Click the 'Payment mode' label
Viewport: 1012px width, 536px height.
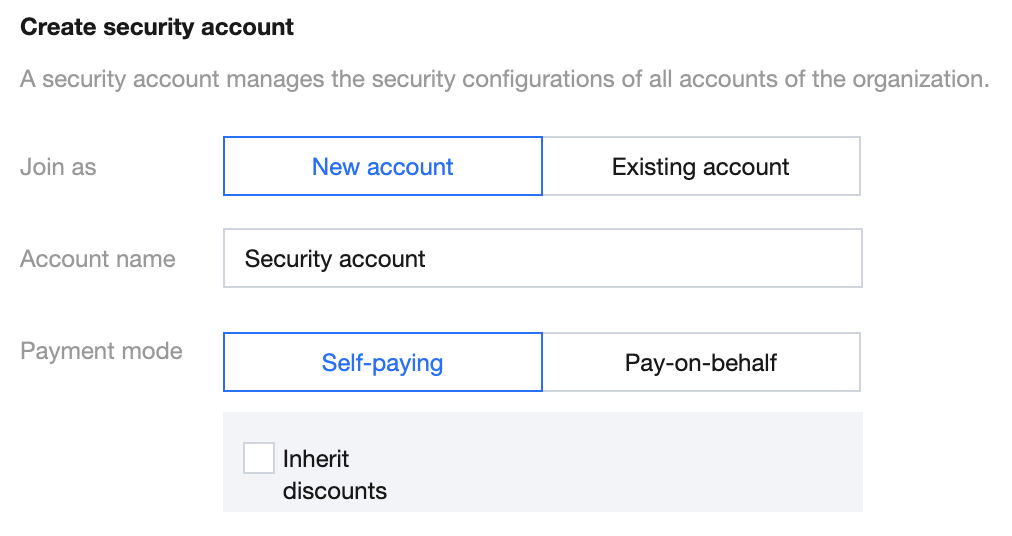101,352
